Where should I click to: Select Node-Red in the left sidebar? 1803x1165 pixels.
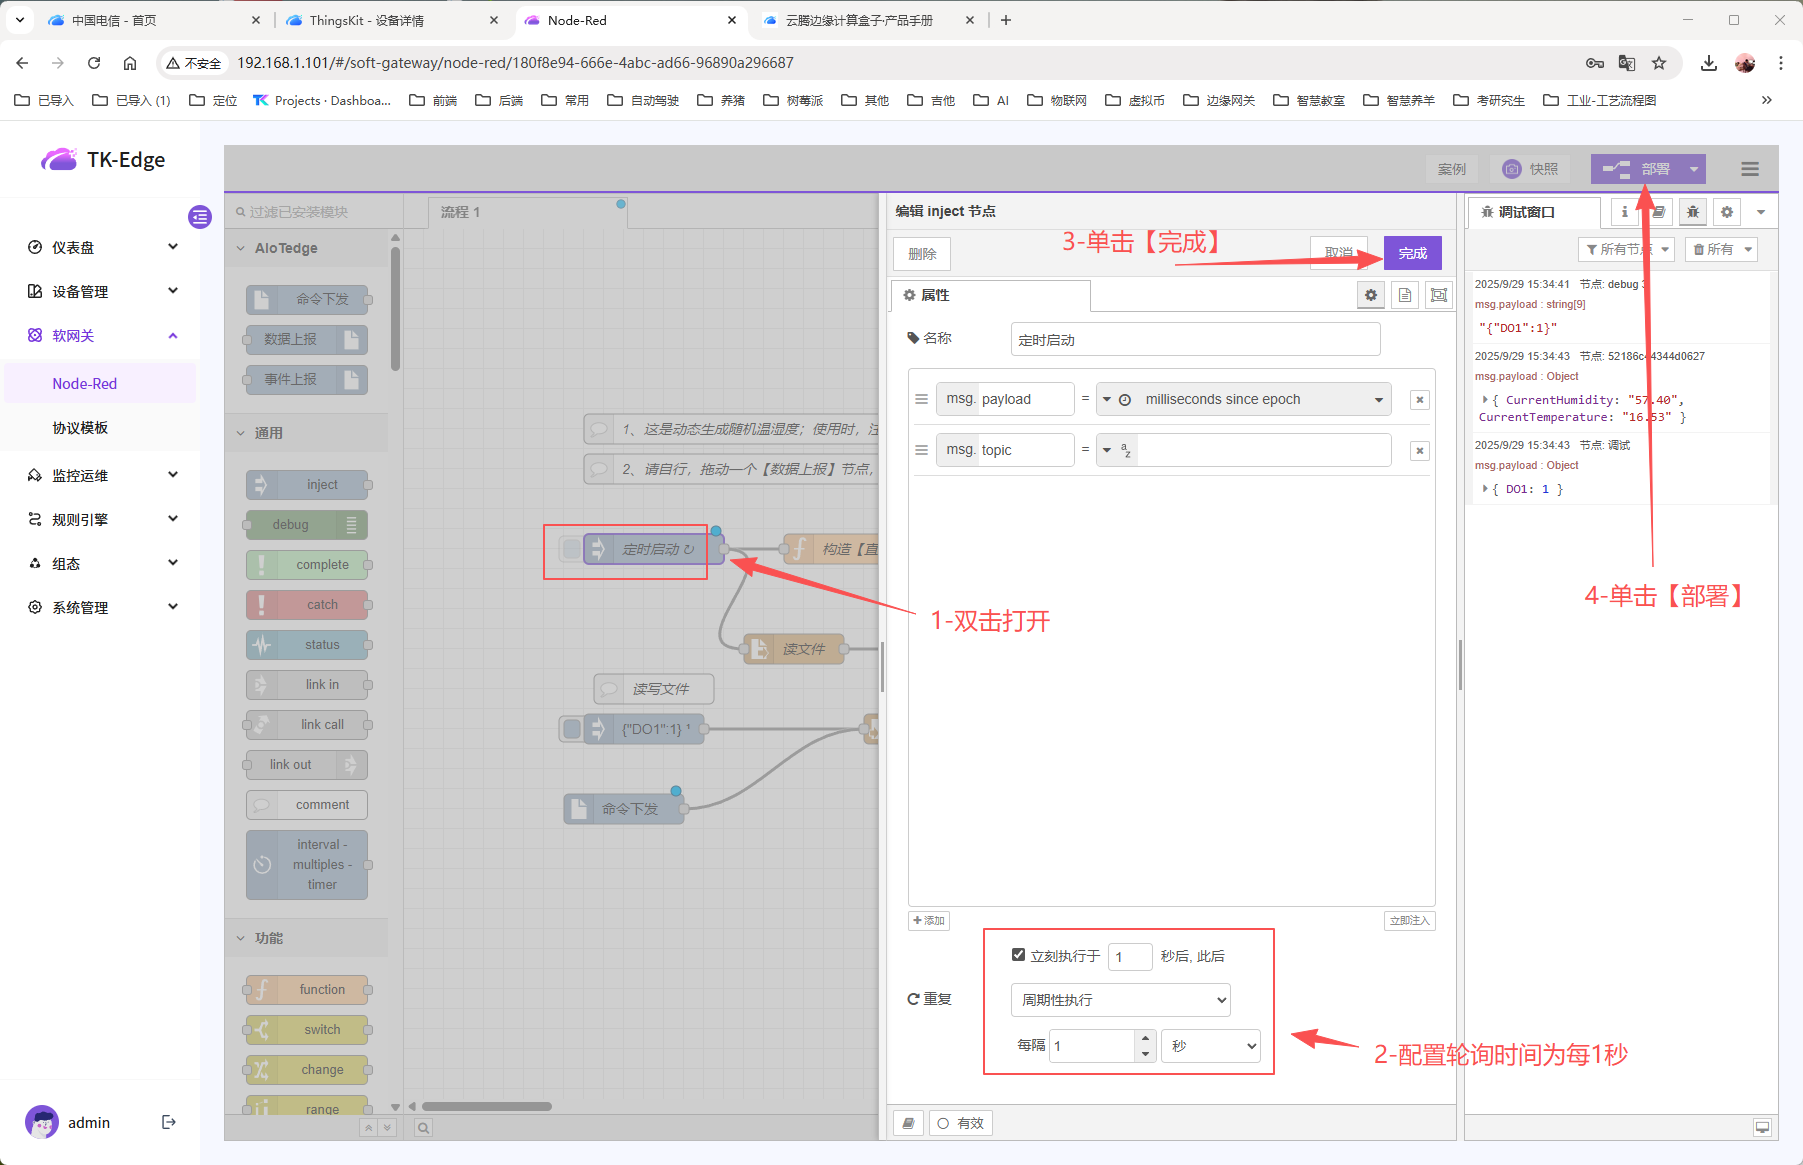point(85,384)
